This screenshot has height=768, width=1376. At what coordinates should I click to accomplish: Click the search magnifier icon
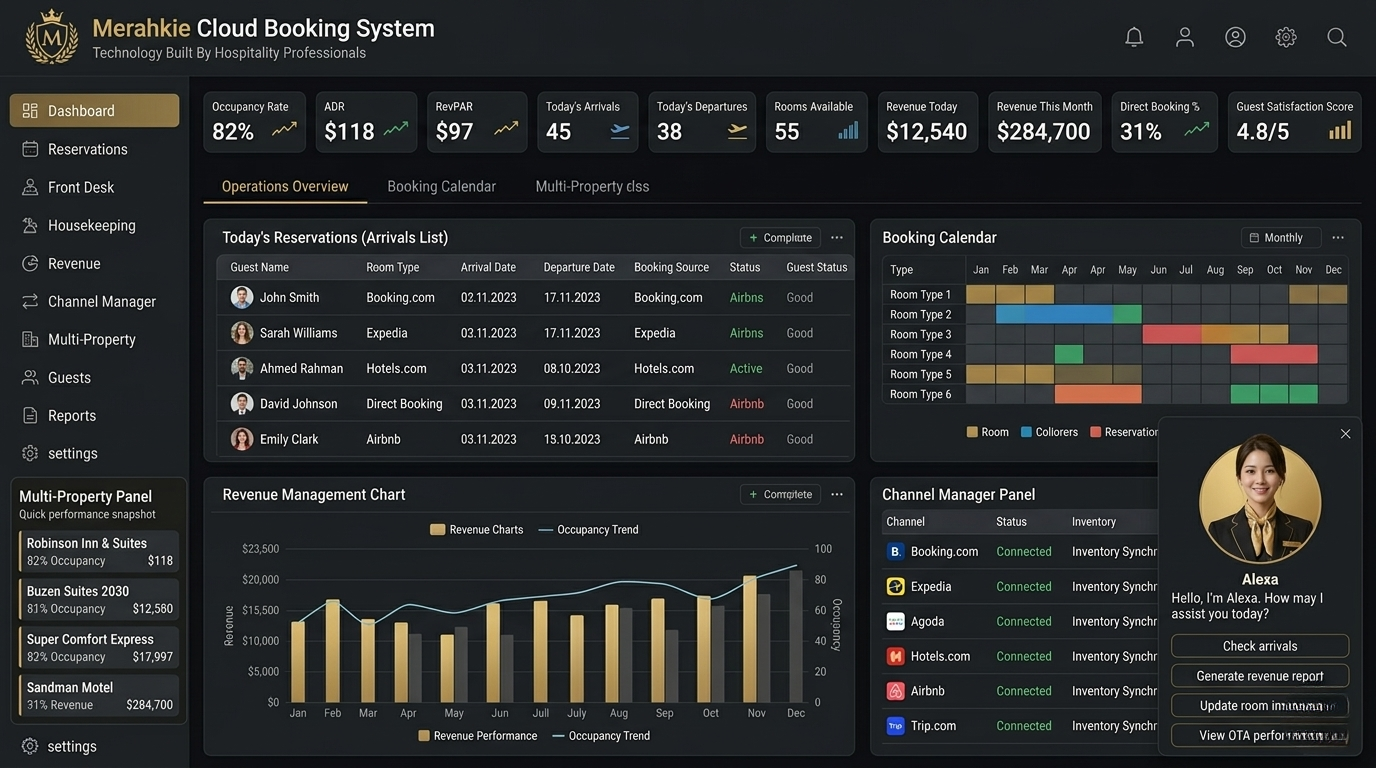tap(1337, 37)
